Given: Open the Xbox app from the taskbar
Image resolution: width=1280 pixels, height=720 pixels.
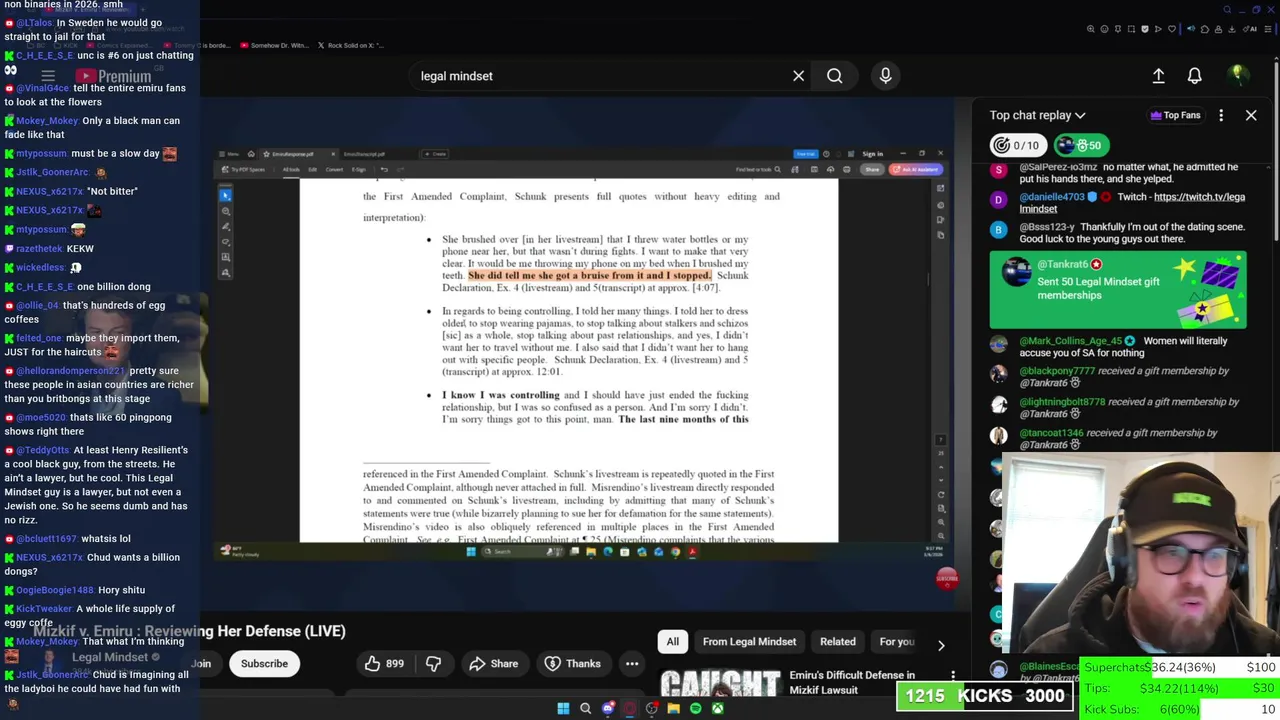Looking at the screenshot, I should (717, 709).
